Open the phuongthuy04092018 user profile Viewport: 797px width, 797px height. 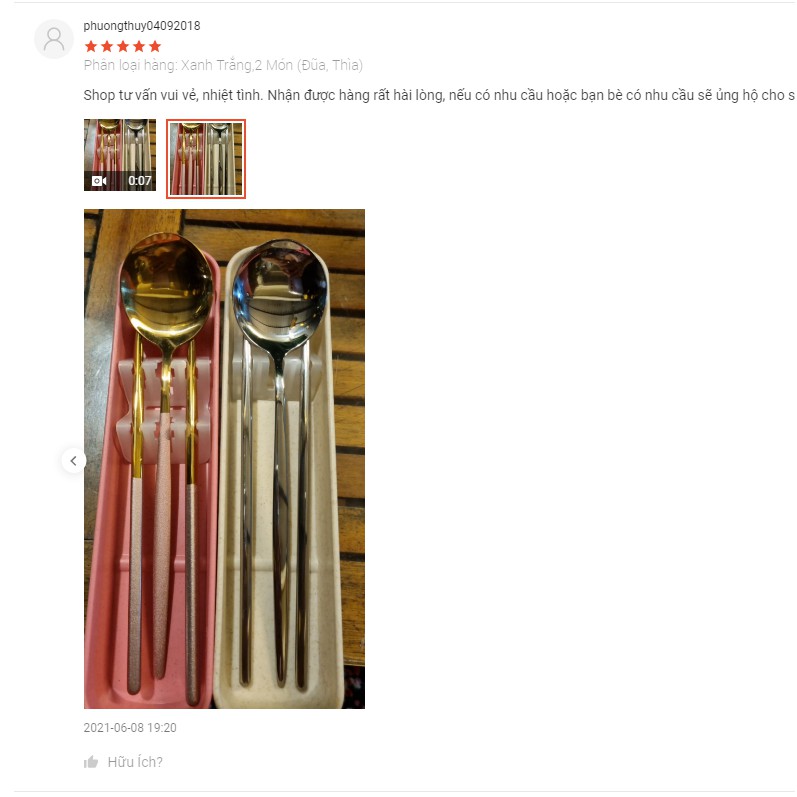[x=142, y=26]
